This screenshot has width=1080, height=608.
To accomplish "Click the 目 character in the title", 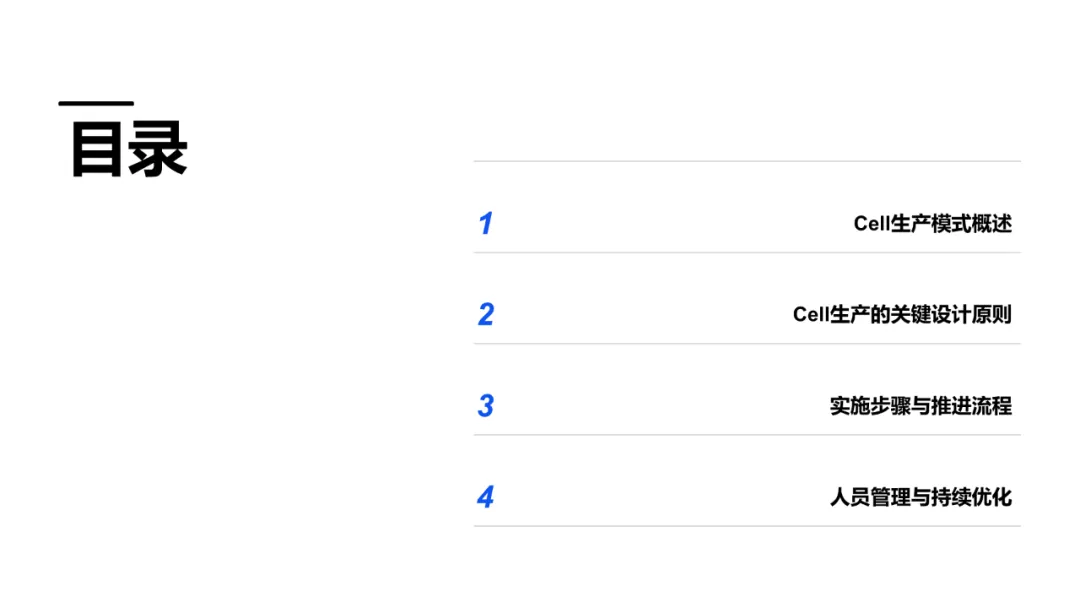I will tap(97, 150).
